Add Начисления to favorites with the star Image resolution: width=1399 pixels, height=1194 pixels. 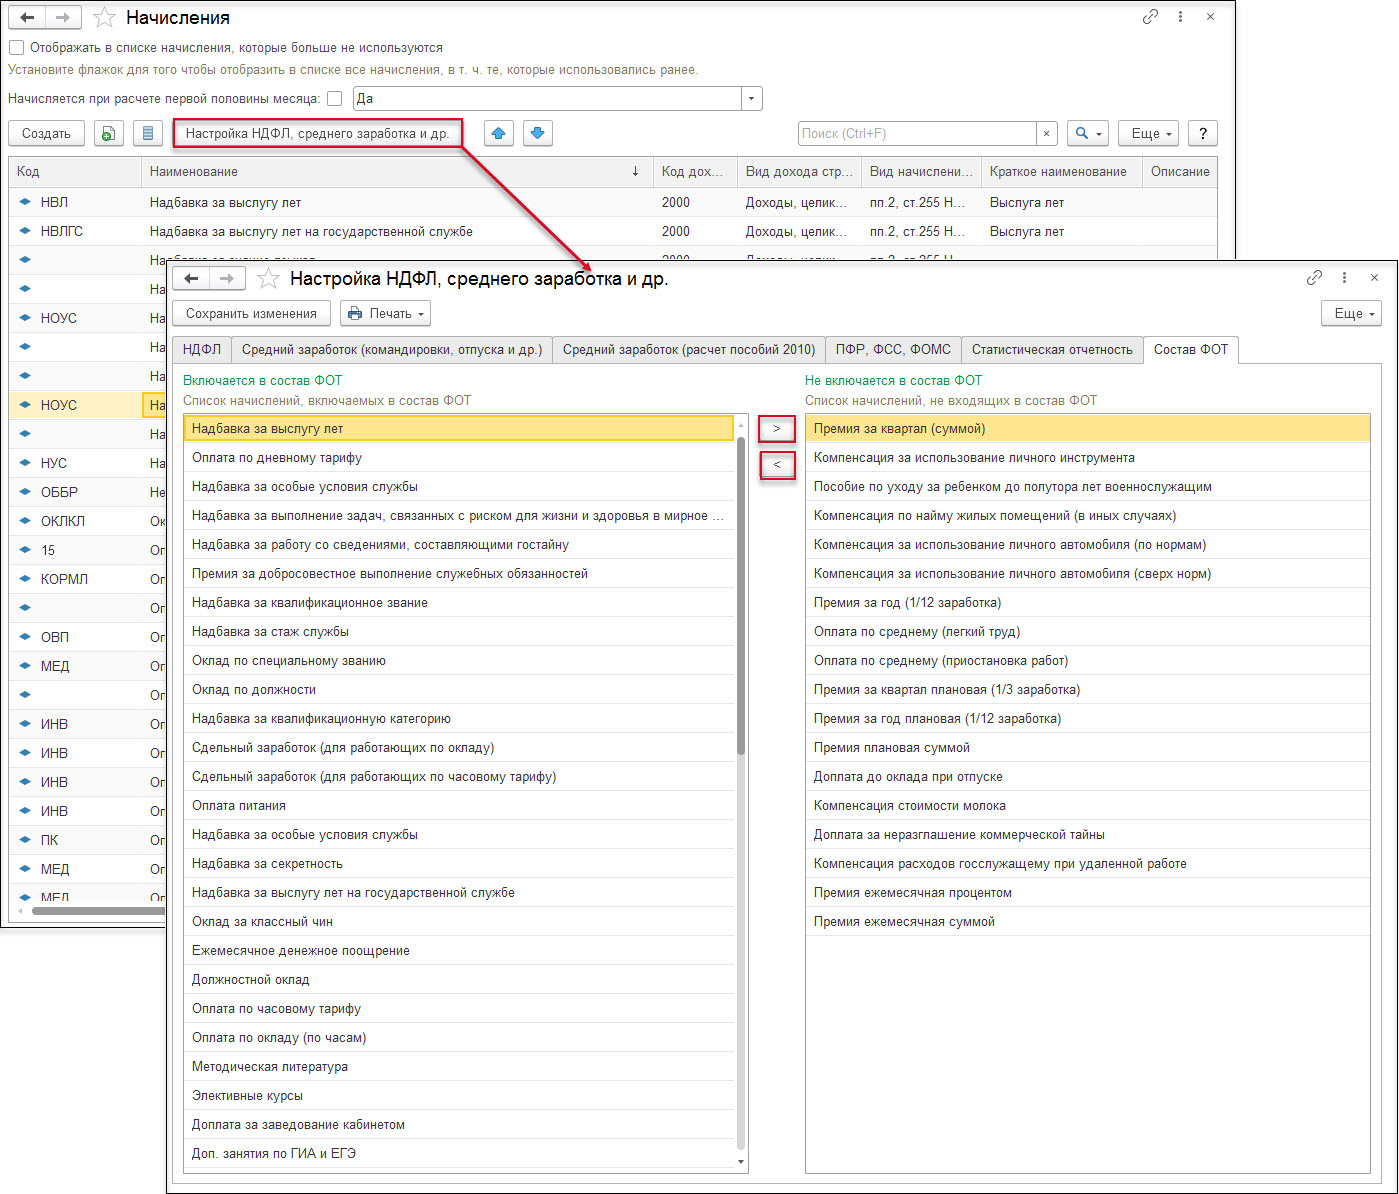[x=104, y=18]
